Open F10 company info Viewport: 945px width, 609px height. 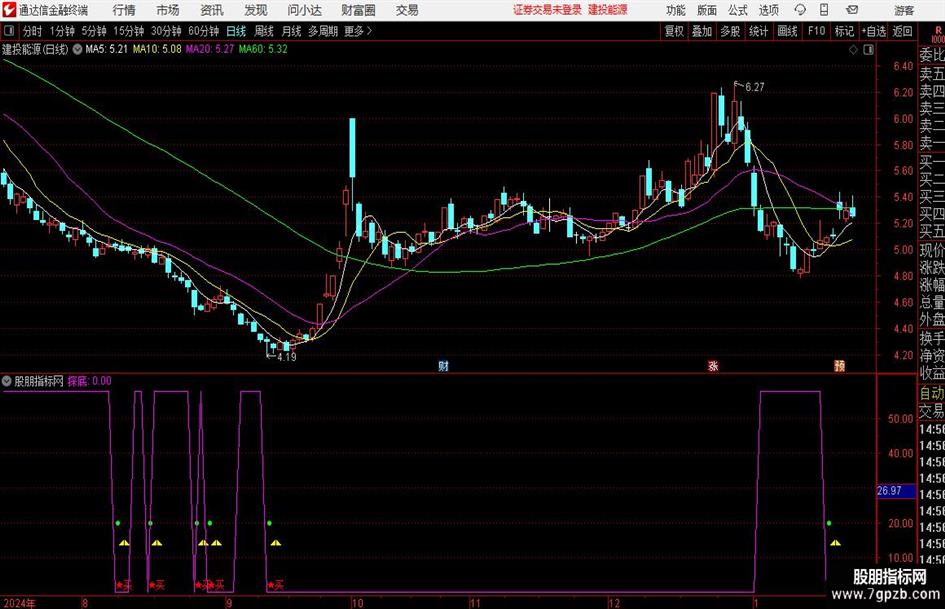tap(817, 31)
